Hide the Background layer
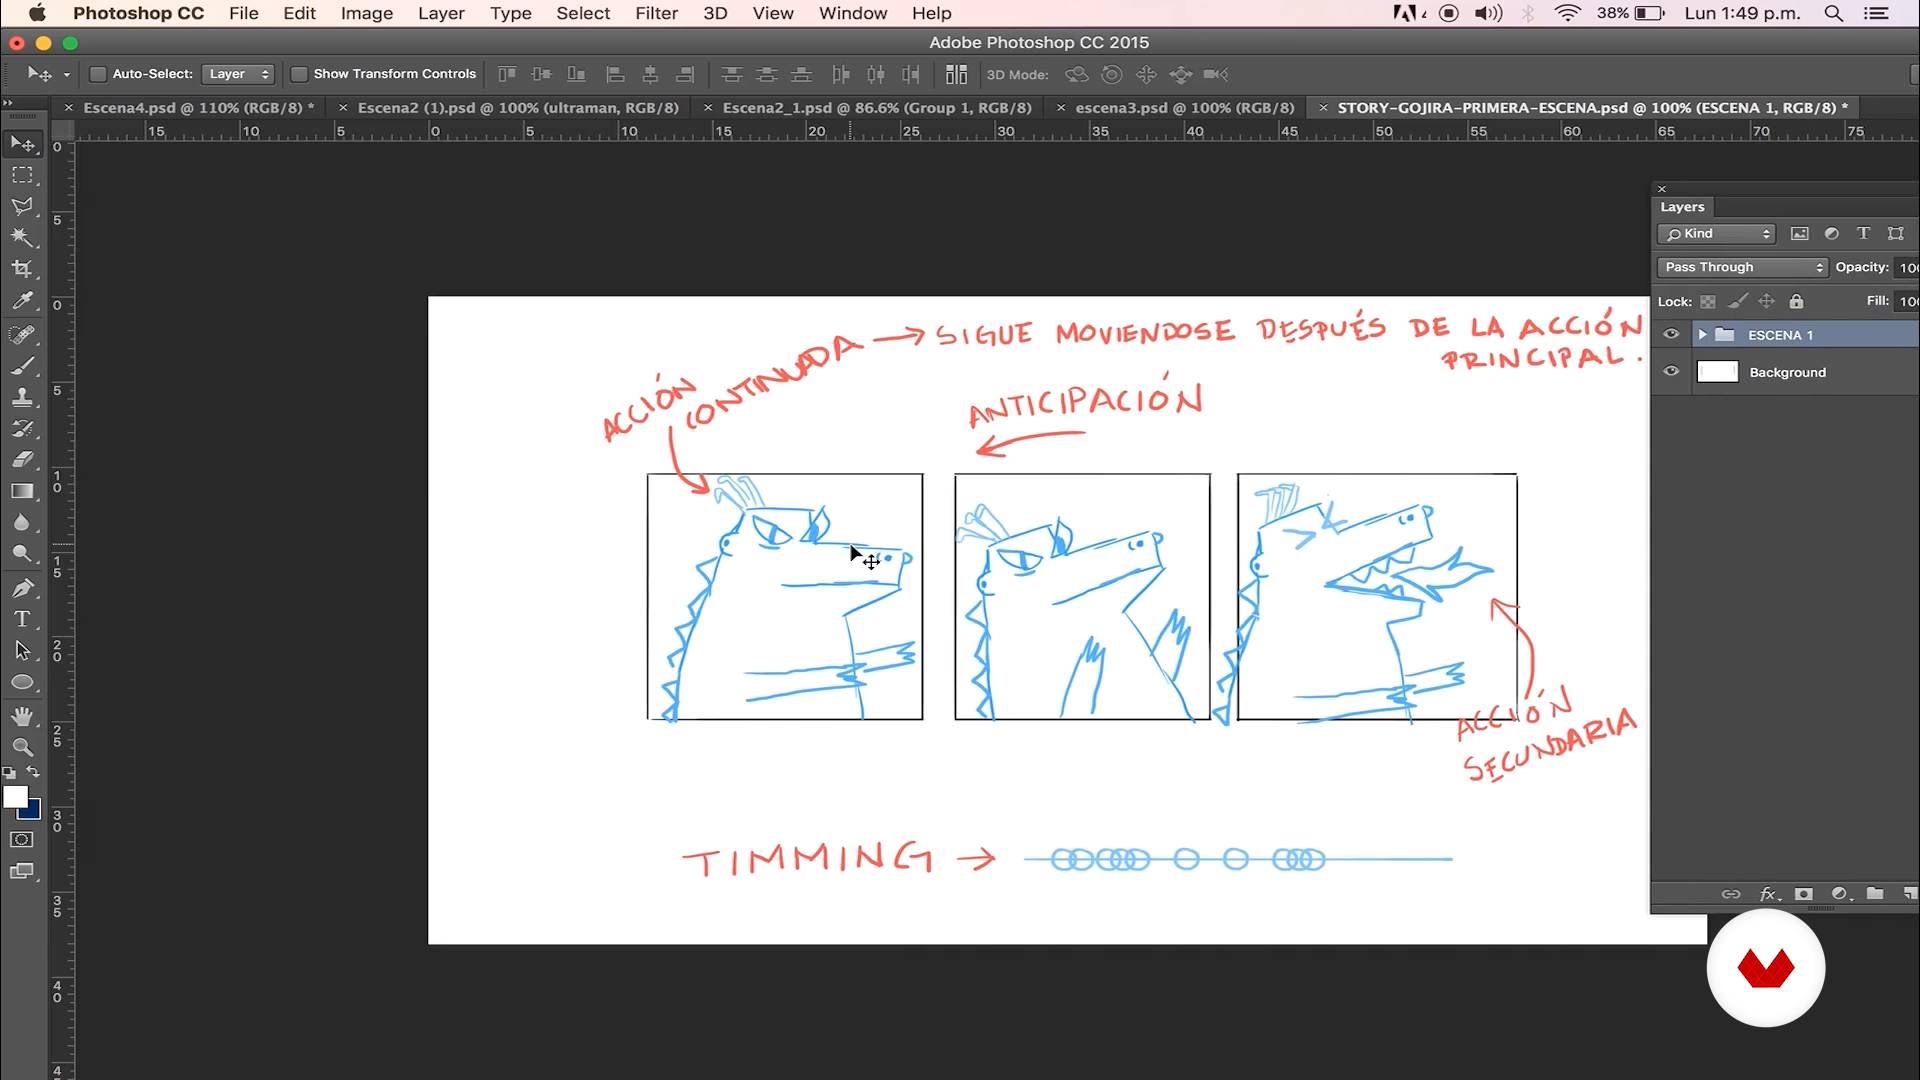The height and width of the screenshot is (1080, 1920). (x=1671, y=371)
